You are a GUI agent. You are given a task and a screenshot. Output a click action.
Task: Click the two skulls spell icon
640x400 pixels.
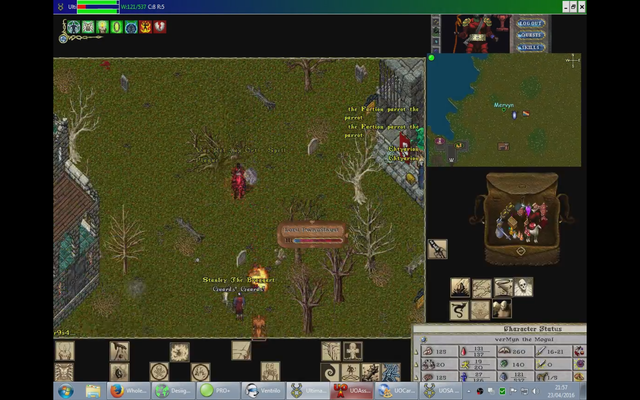[x=501, y=309]
